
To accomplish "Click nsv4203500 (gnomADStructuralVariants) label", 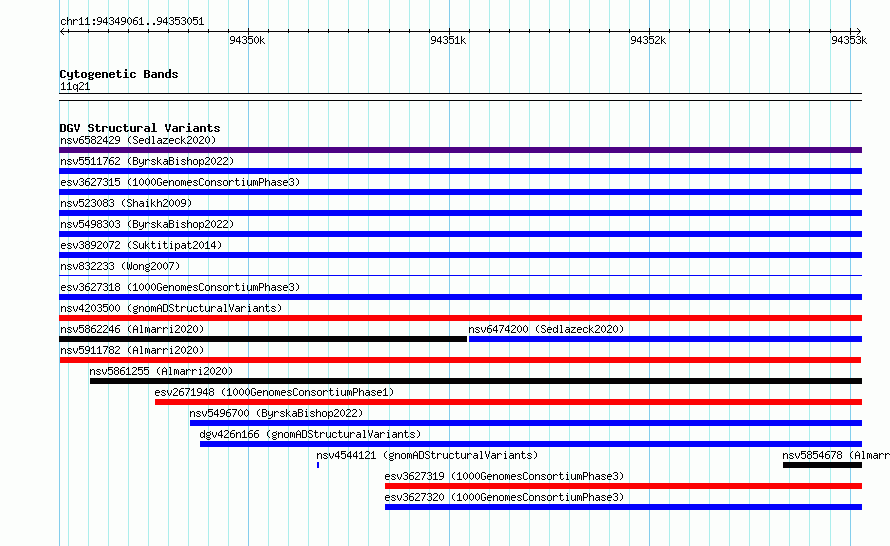I will pyautogui.click(x=171, y=308).
